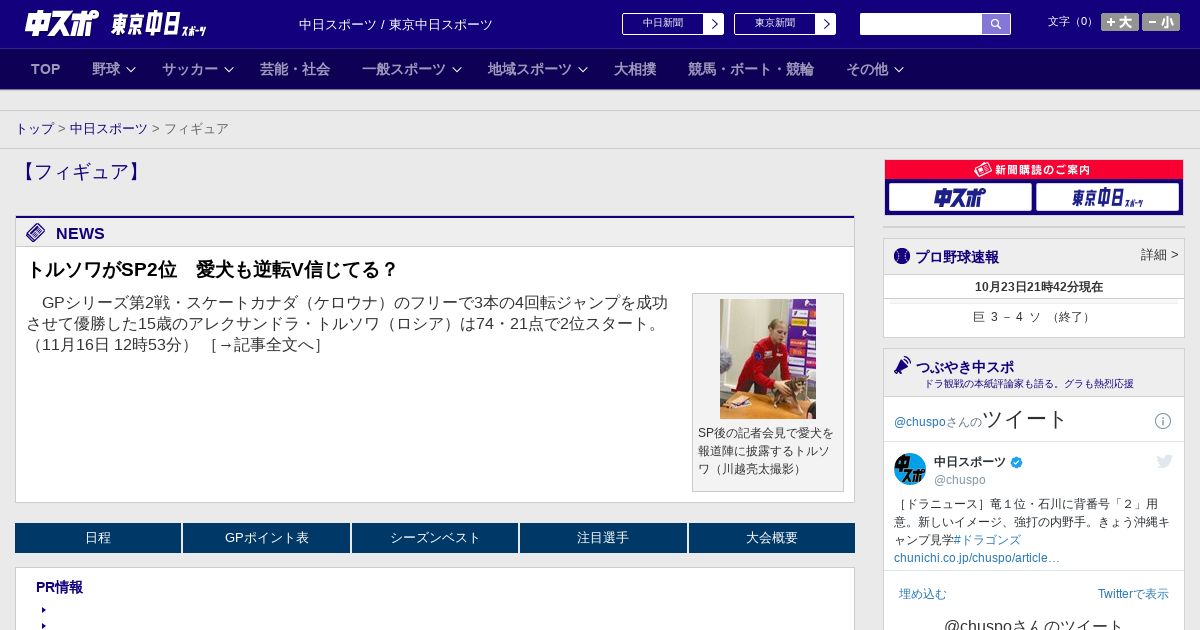Click →記事全文へ link
Image resolution: width=1200 pixels, height=630 pixels.
click(x=266, y=345)
